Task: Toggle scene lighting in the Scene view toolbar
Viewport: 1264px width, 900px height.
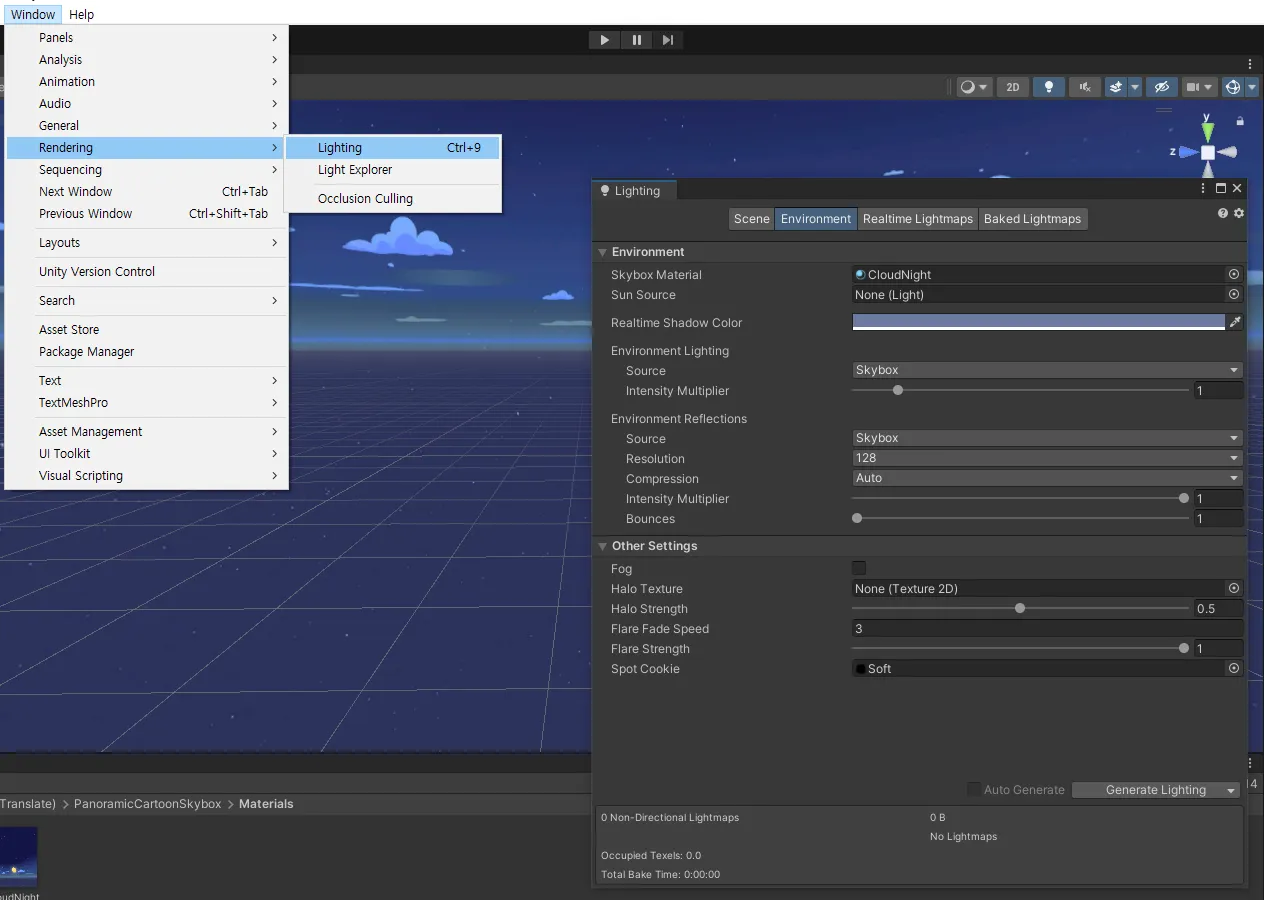Action: pos(1048,87)
